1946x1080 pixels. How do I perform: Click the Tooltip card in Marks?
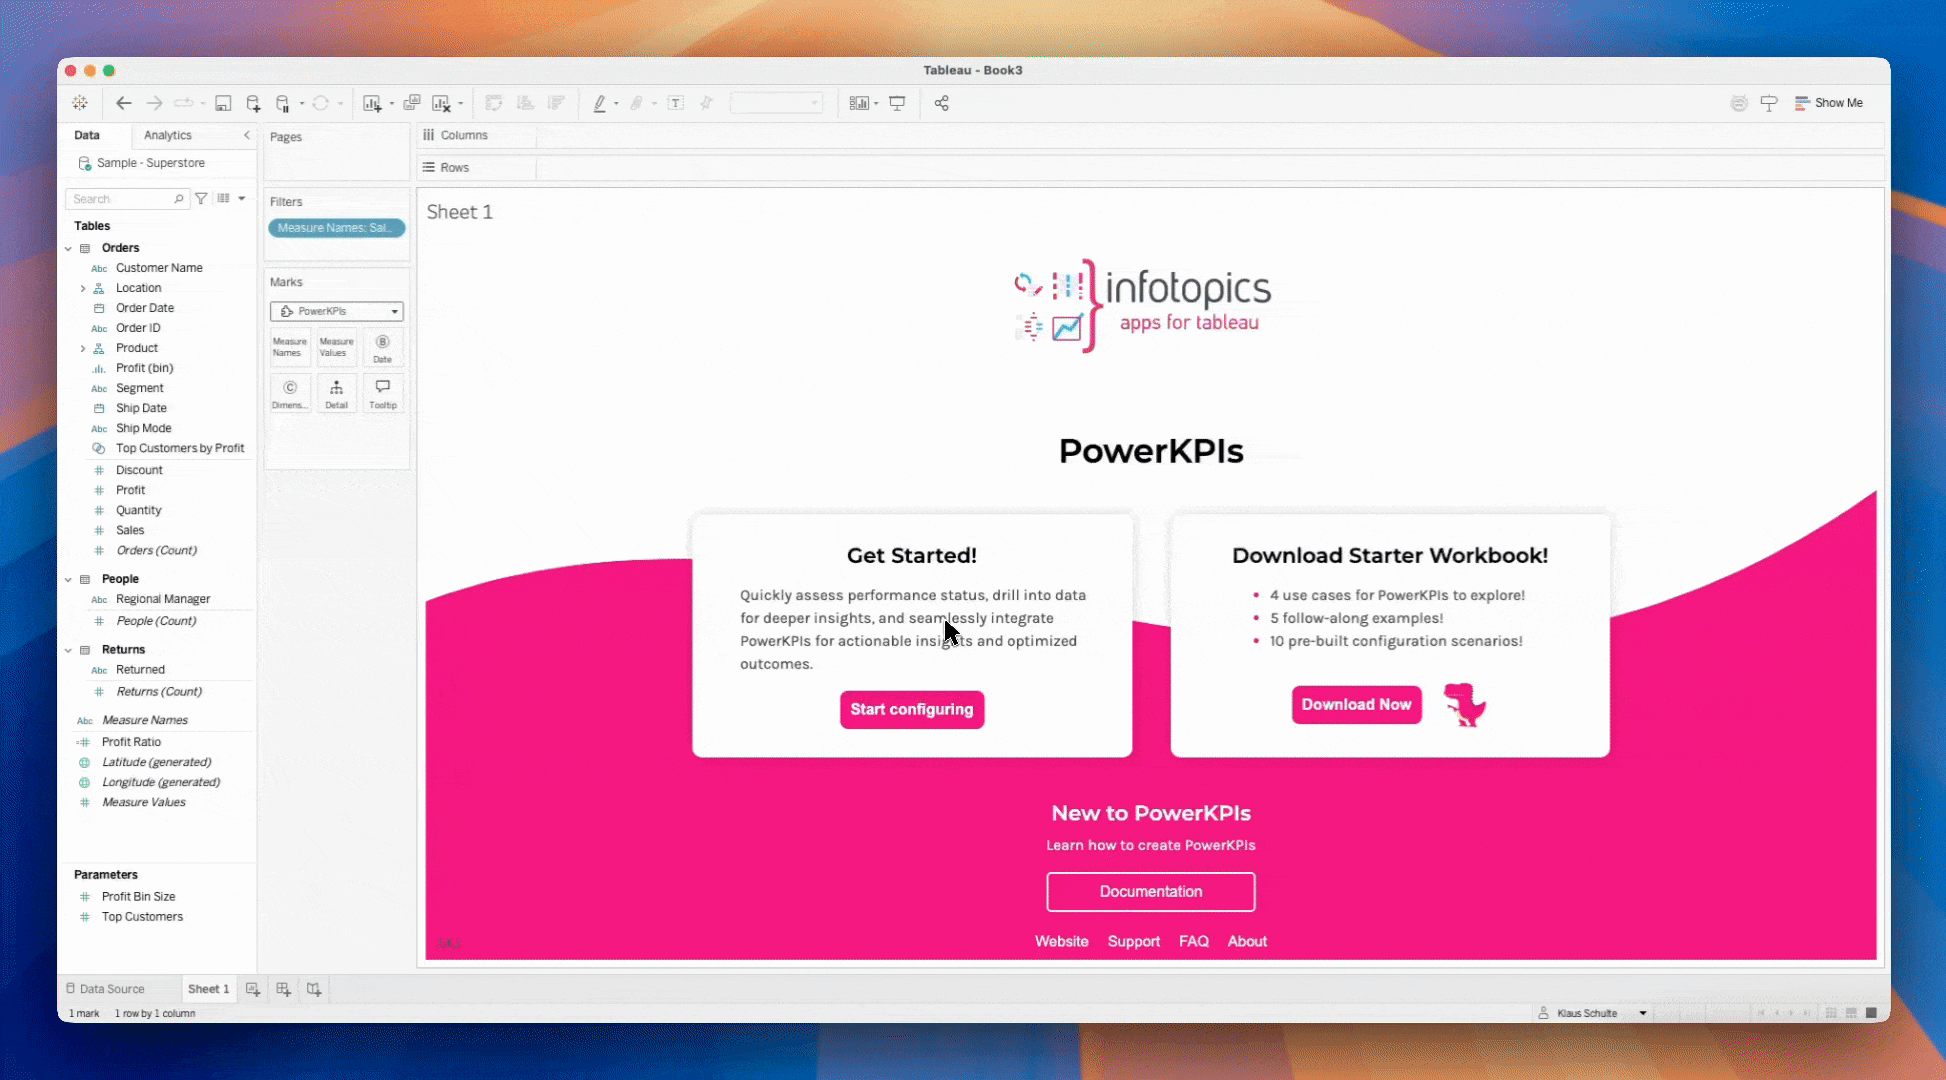[x=383, y=393]
